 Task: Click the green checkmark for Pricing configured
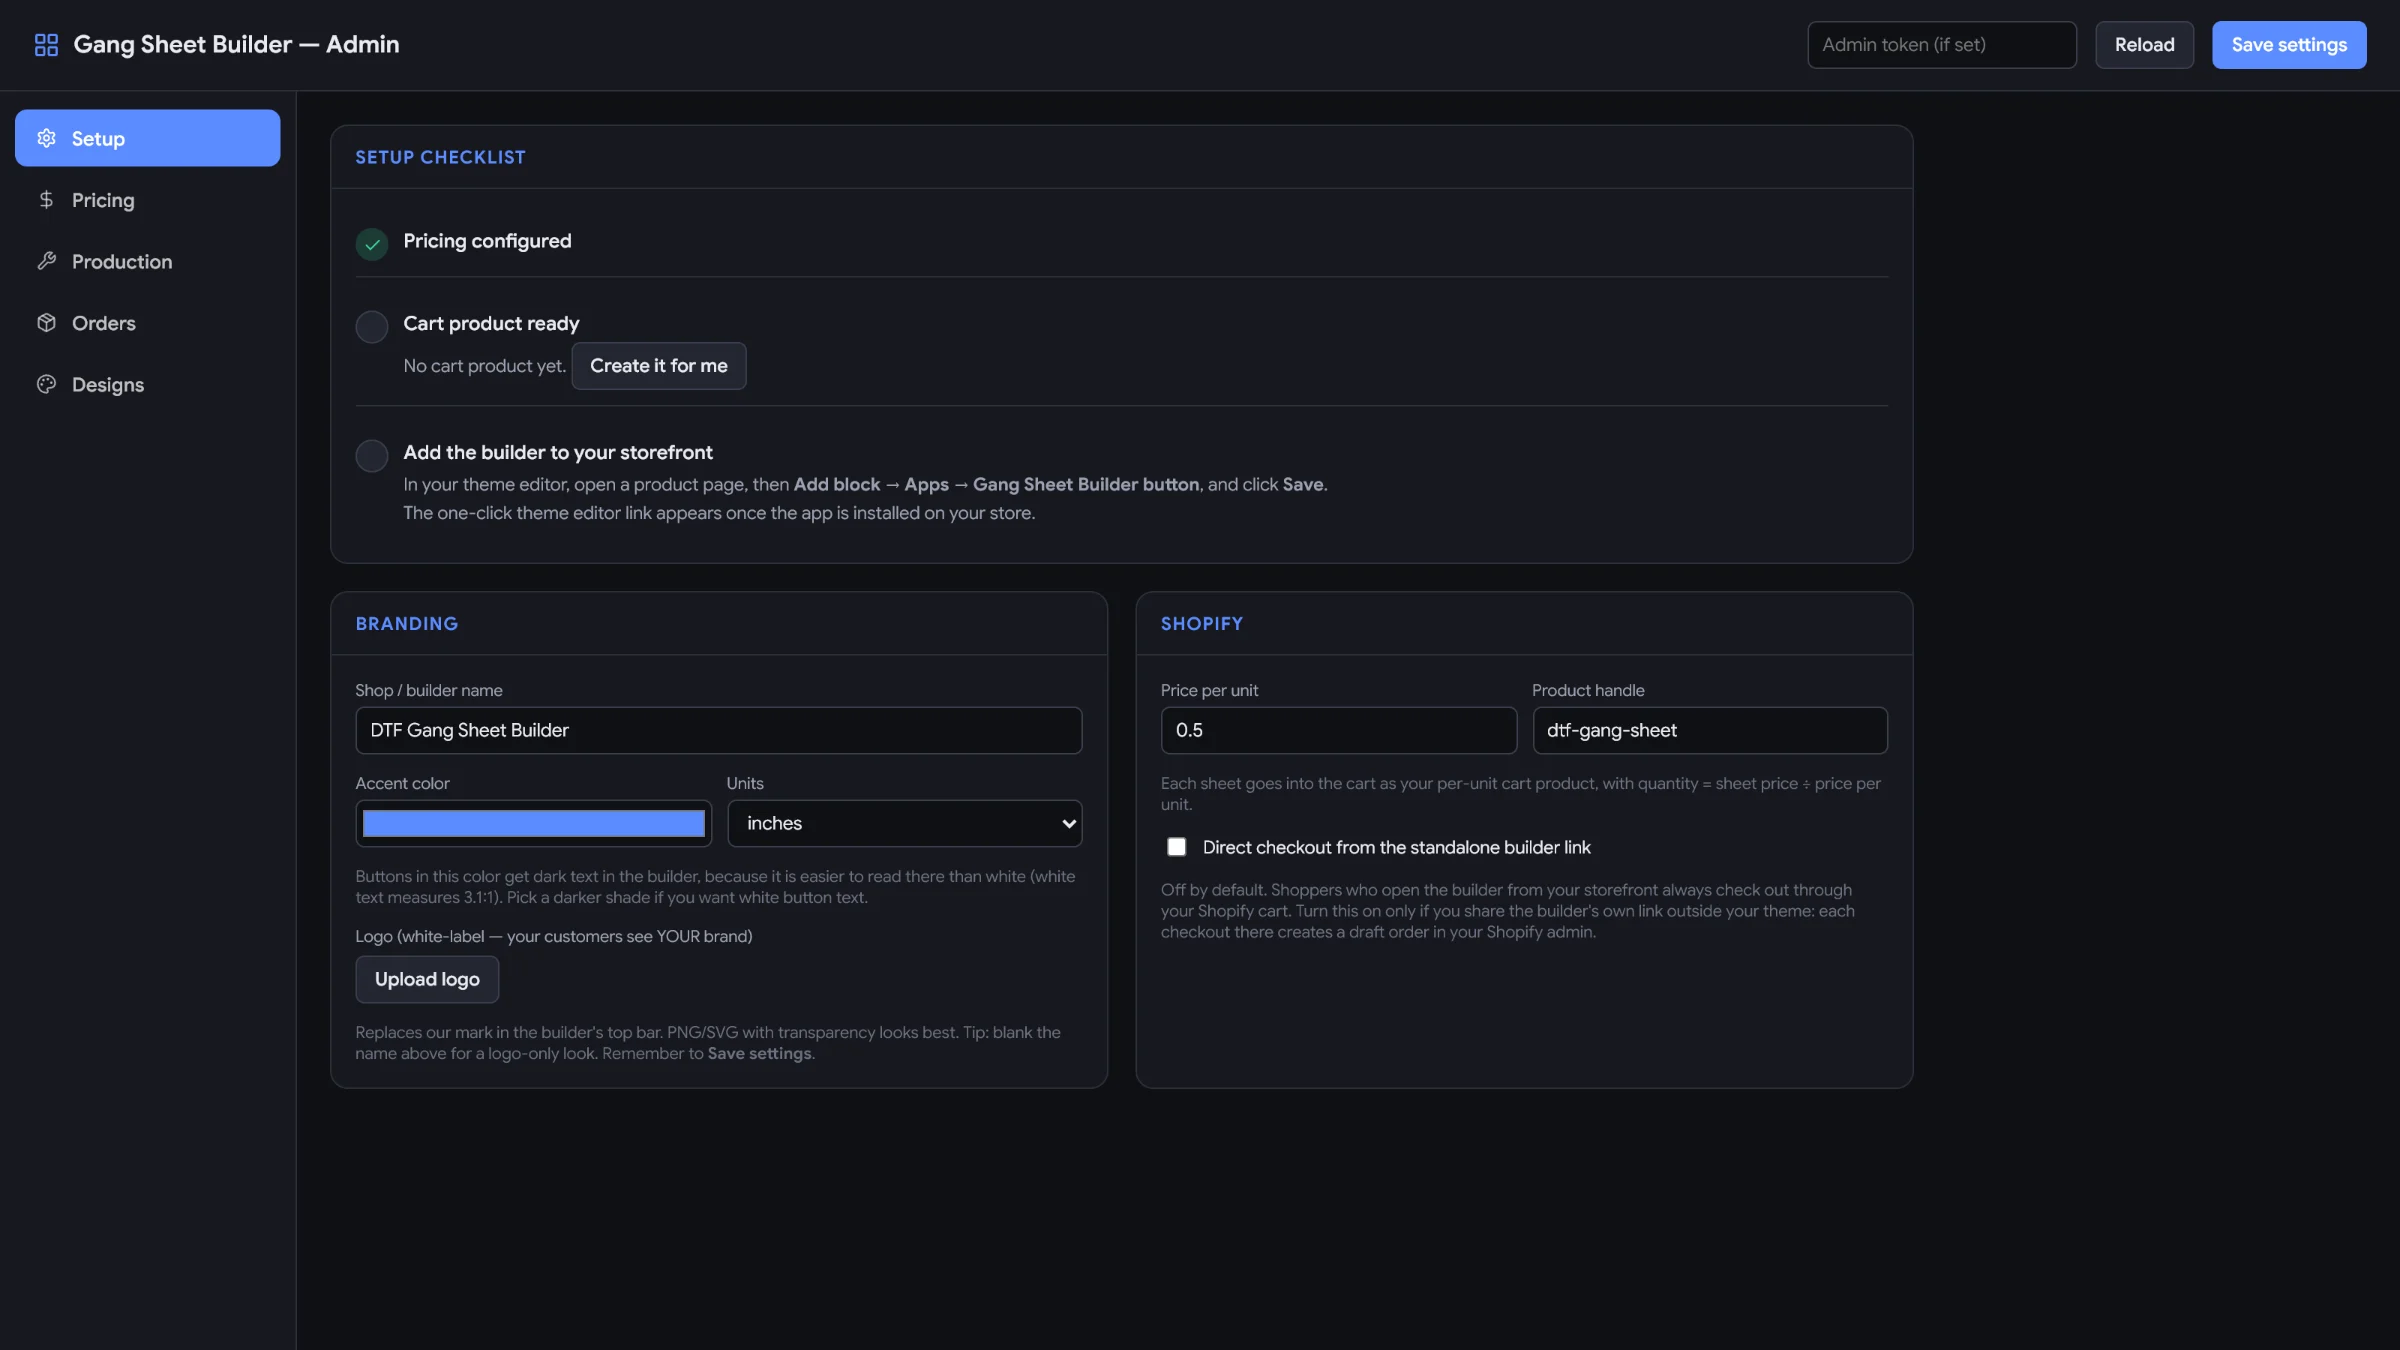372,244
